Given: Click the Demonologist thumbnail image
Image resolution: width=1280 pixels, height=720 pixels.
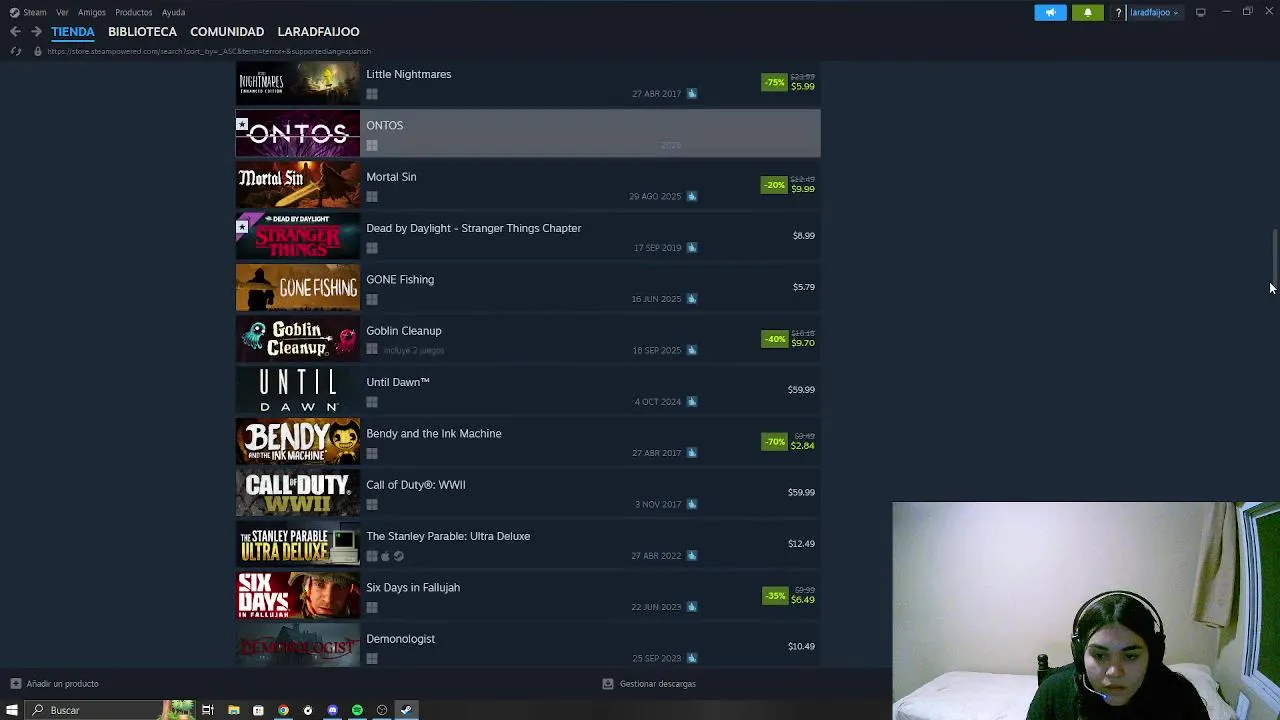Looking at the screenshot, I should pyautogui.click(x=297, y=646).
